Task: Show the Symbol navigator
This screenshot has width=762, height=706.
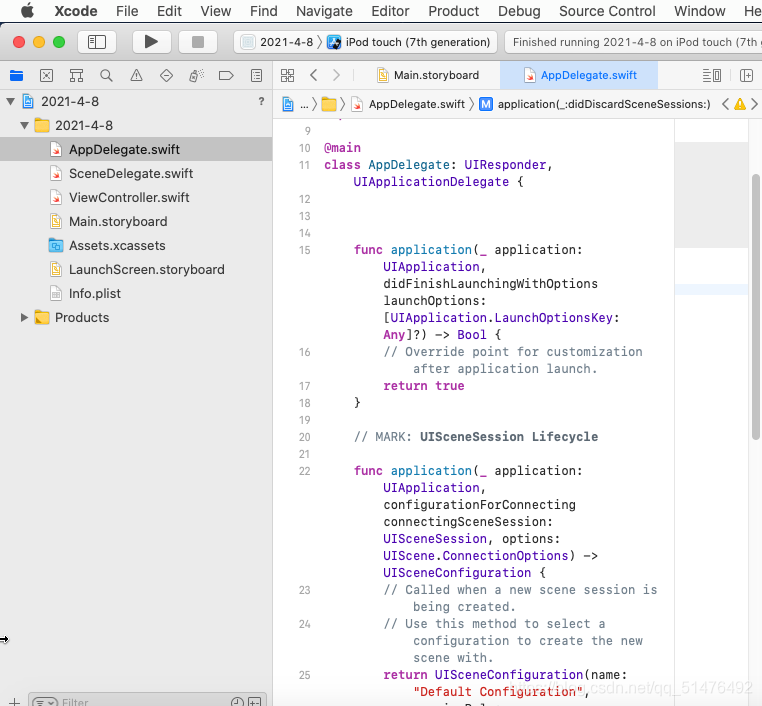Action: [76, 75]
